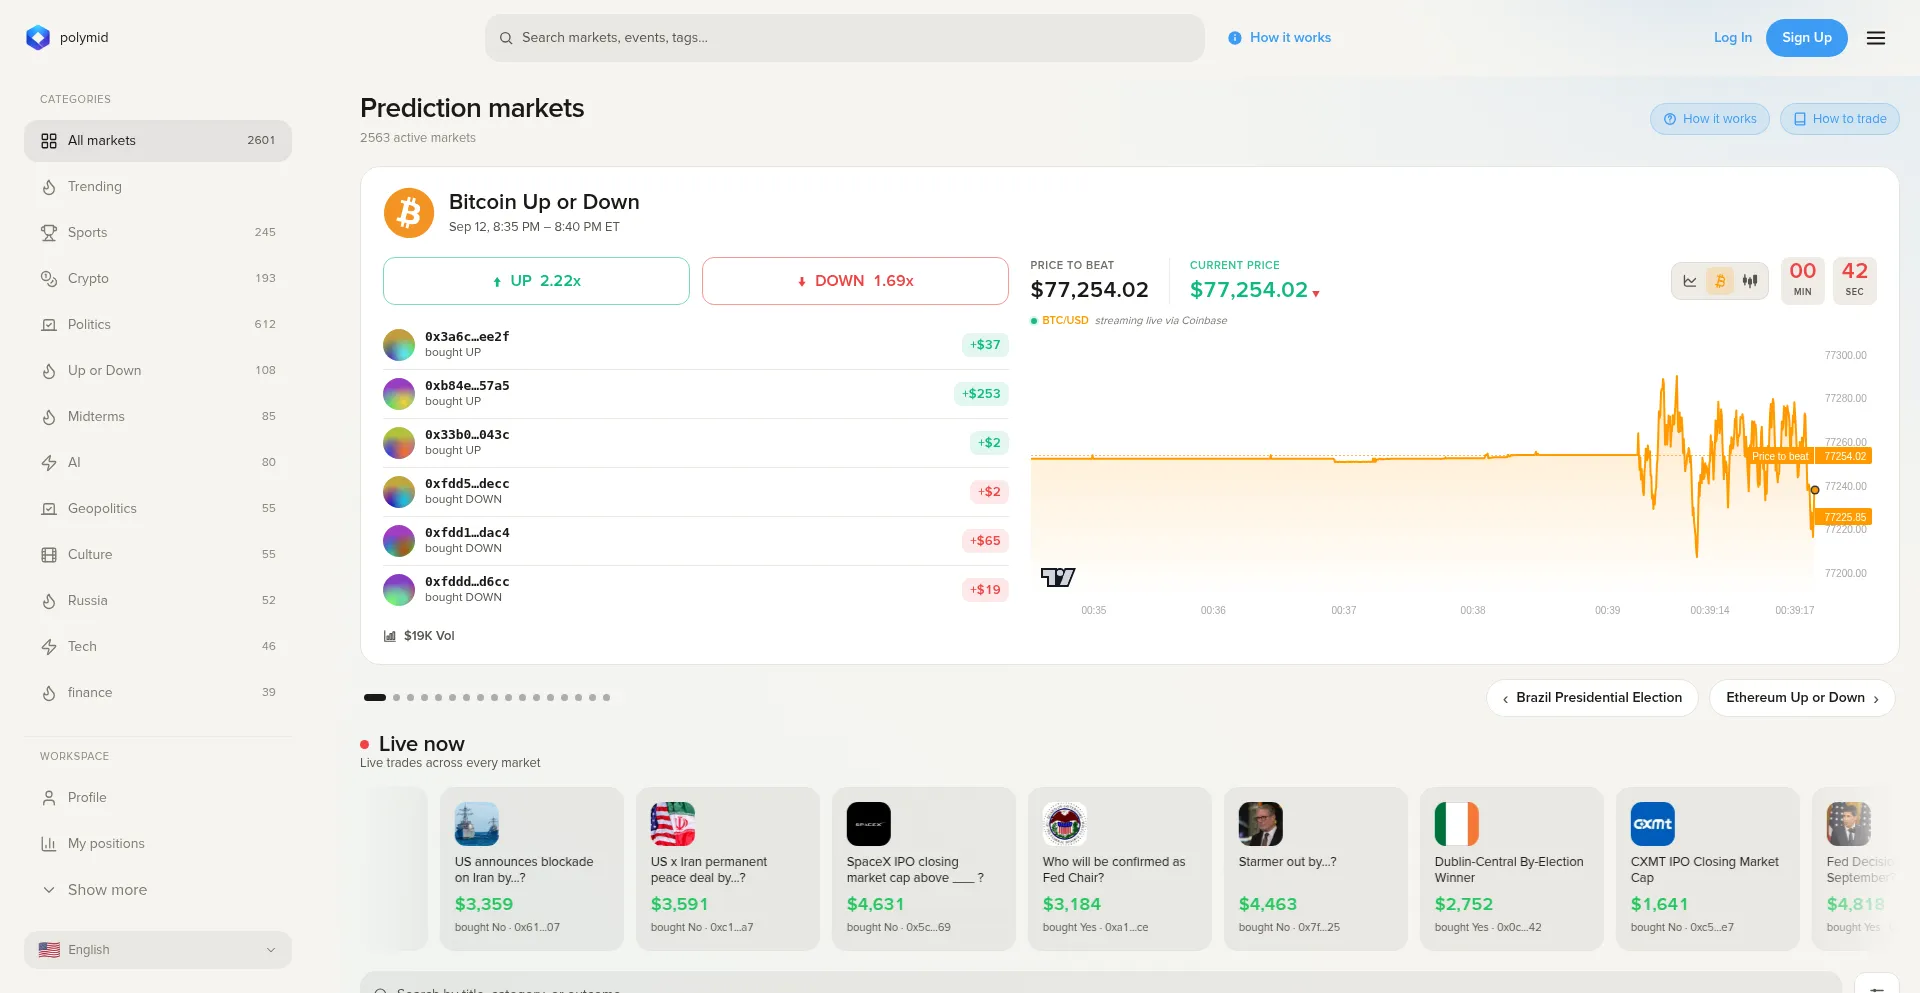This screenshot has width=1920, height=993.
Task: Click the film icon beside Culture
Action: (x=49, y=555)
